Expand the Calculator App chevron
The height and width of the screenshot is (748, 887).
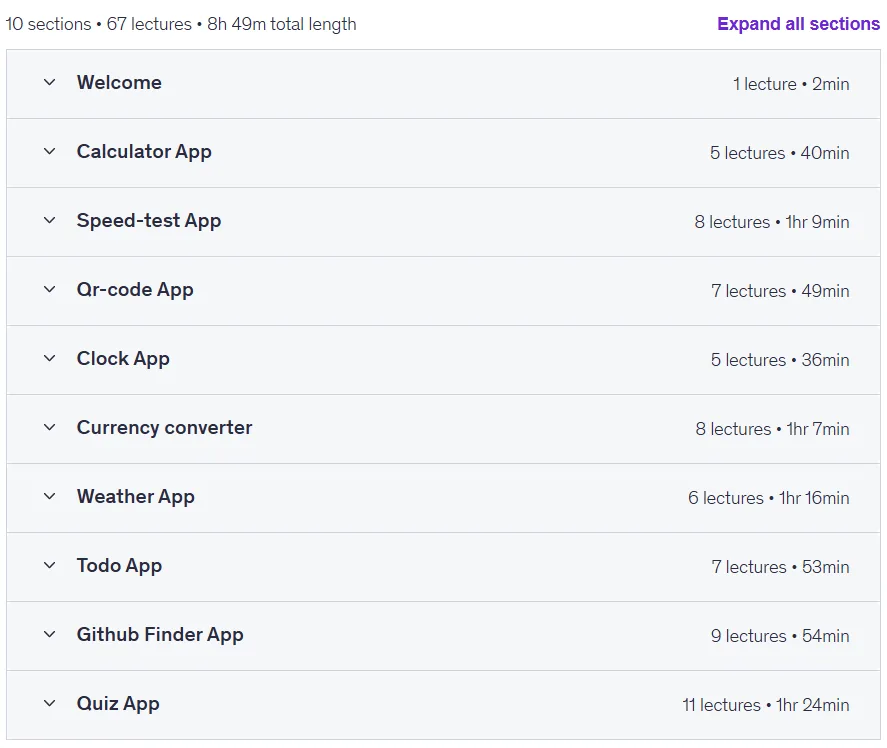50,152
